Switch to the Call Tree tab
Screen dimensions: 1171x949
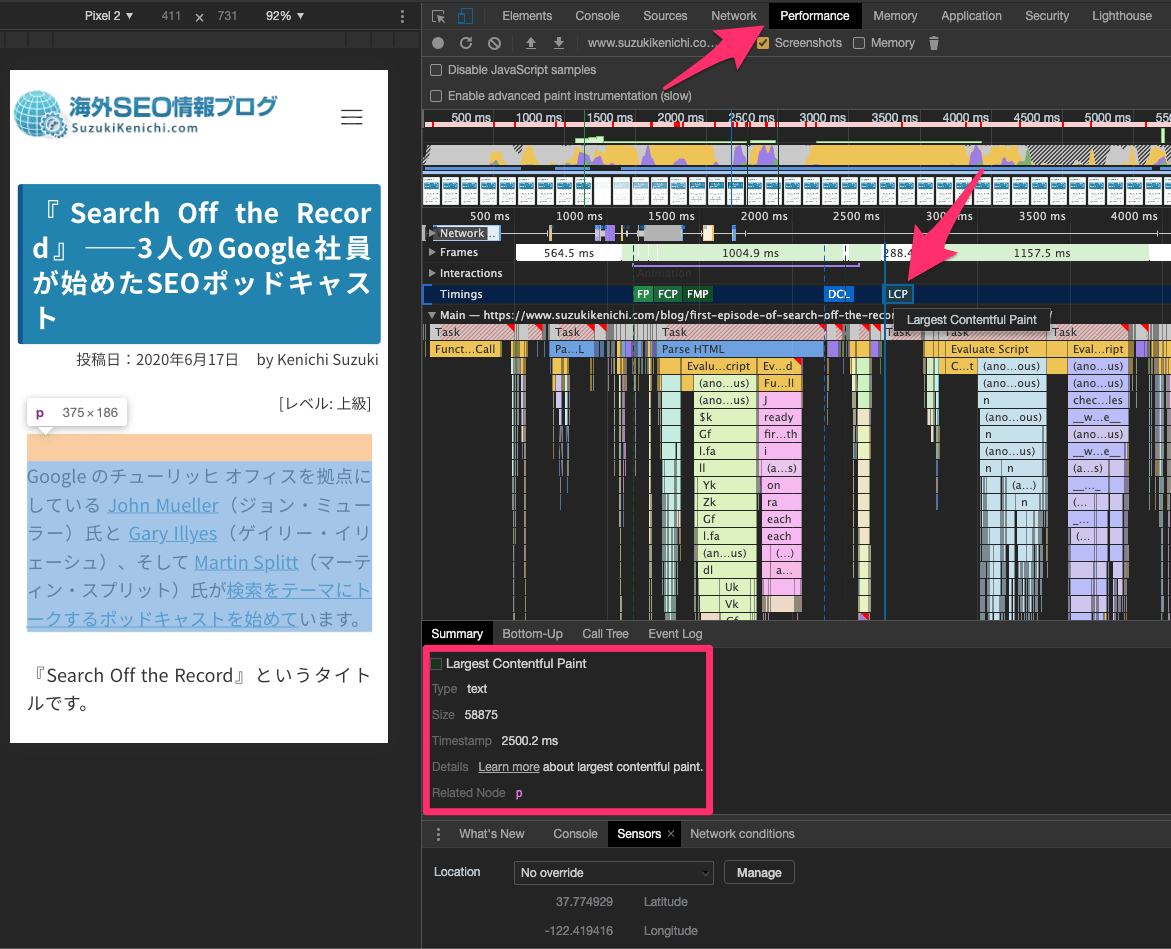[606, 634]
